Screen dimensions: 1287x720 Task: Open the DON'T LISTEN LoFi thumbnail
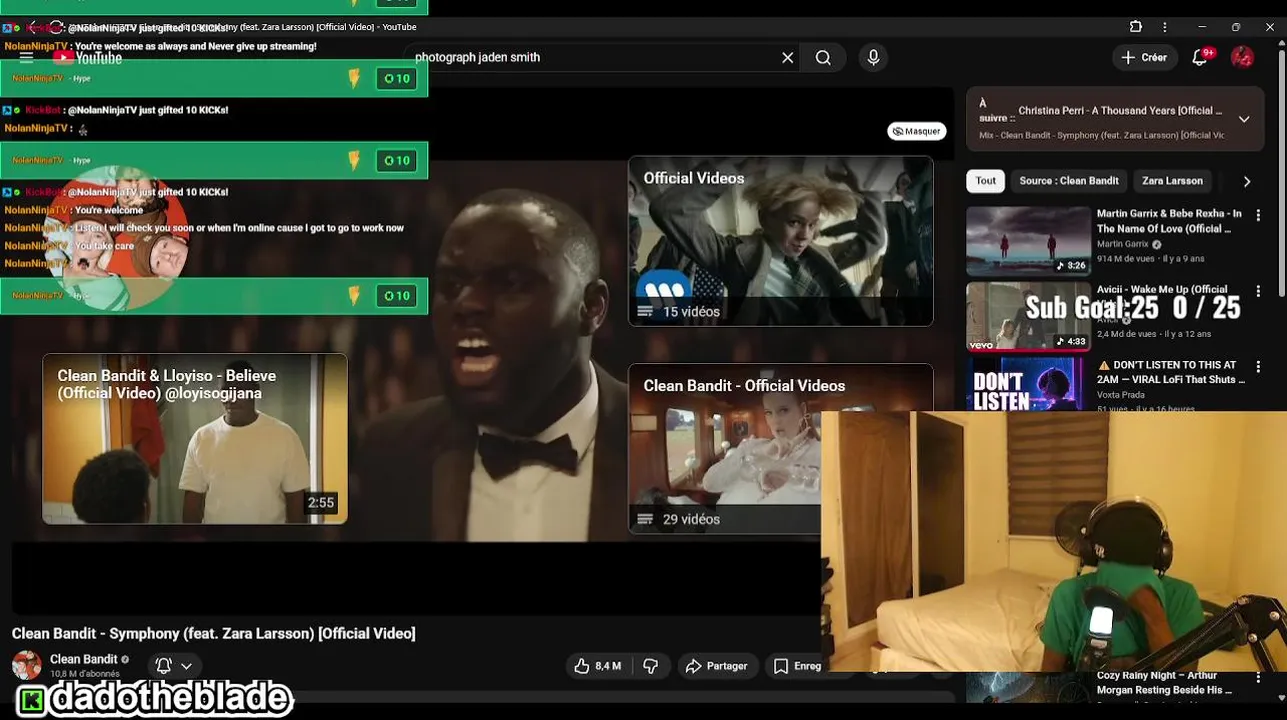(1028, 384)
